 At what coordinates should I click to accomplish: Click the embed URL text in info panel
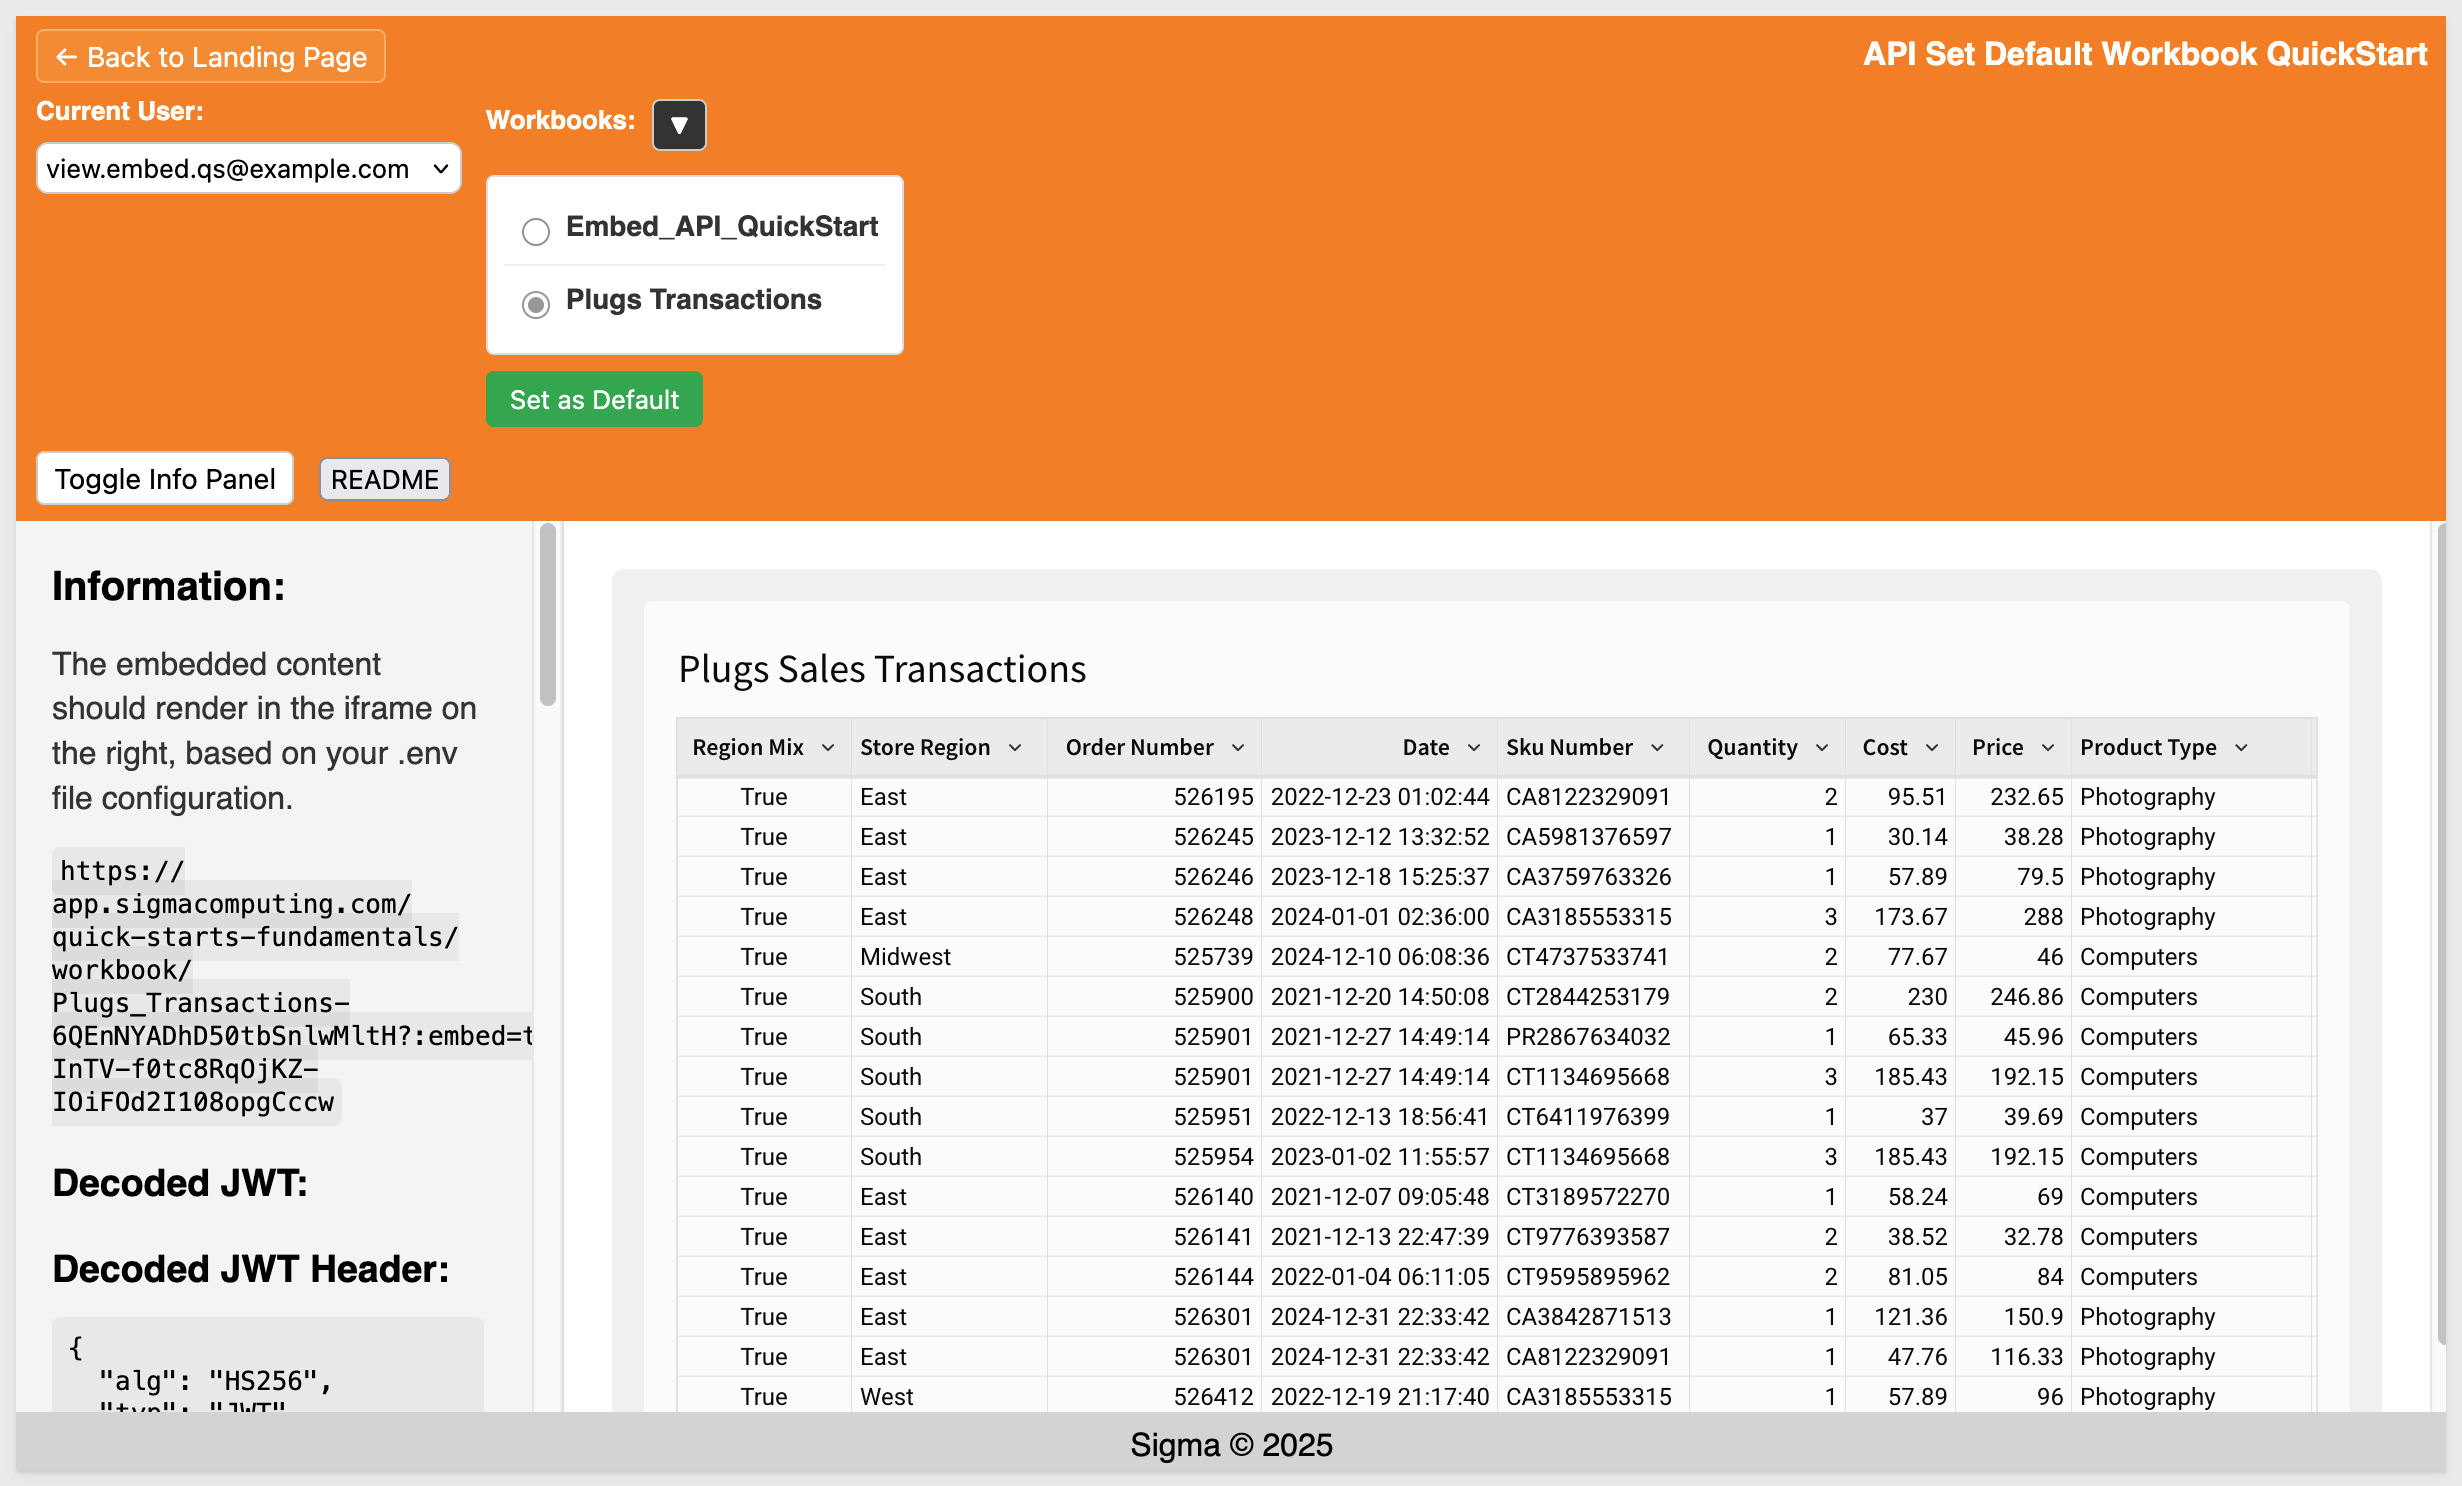pyautogui.click(x=292, y=987)
